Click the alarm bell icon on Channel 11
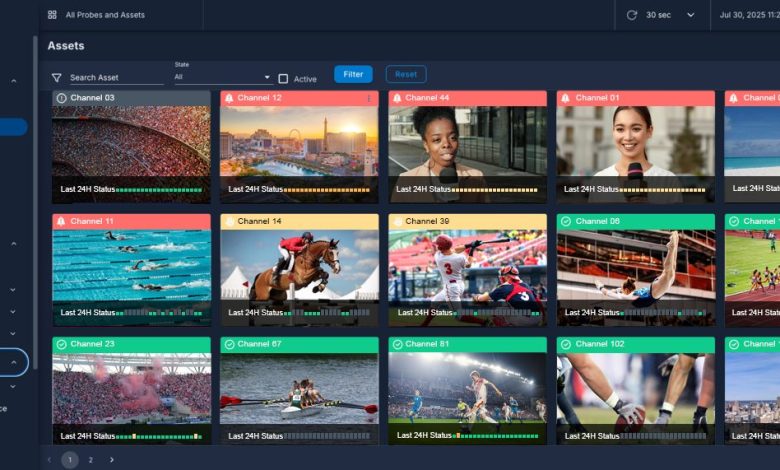The width and height of the screenshot is (780, 470). pos(61,221)
